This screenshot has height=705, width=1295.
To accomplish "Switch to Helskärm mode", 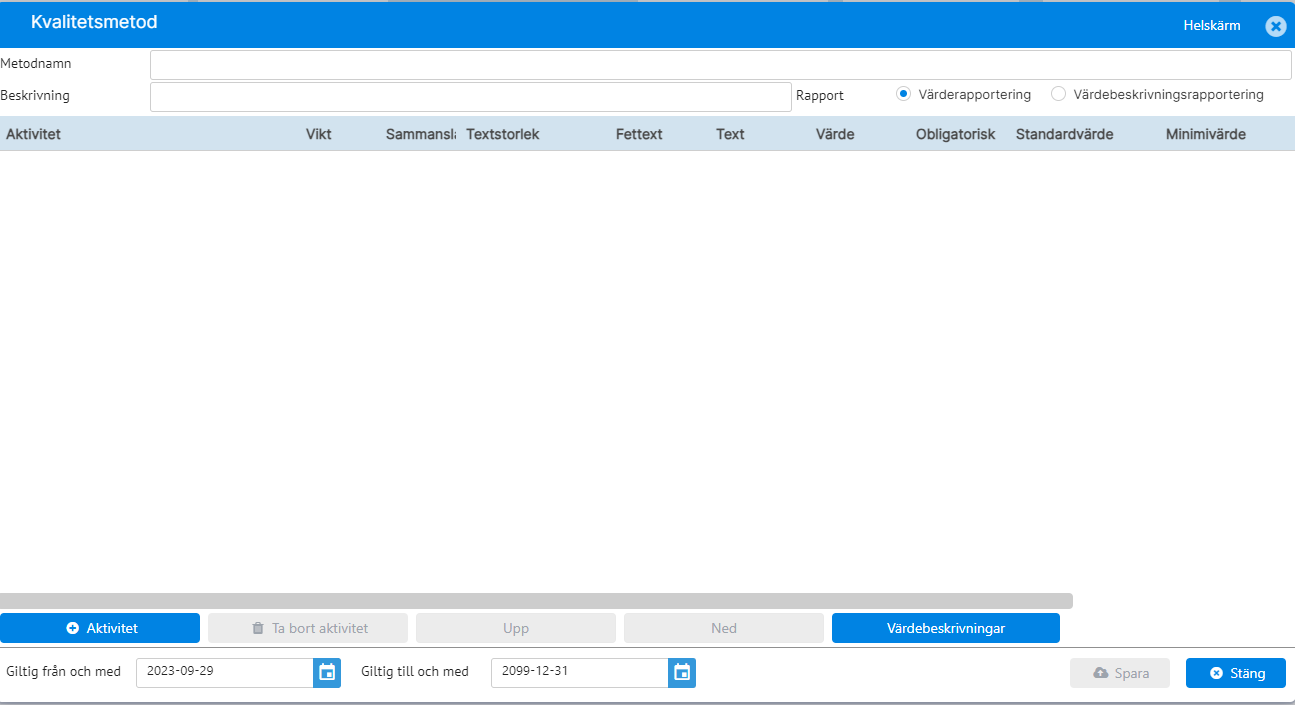I will point(1211,26).
